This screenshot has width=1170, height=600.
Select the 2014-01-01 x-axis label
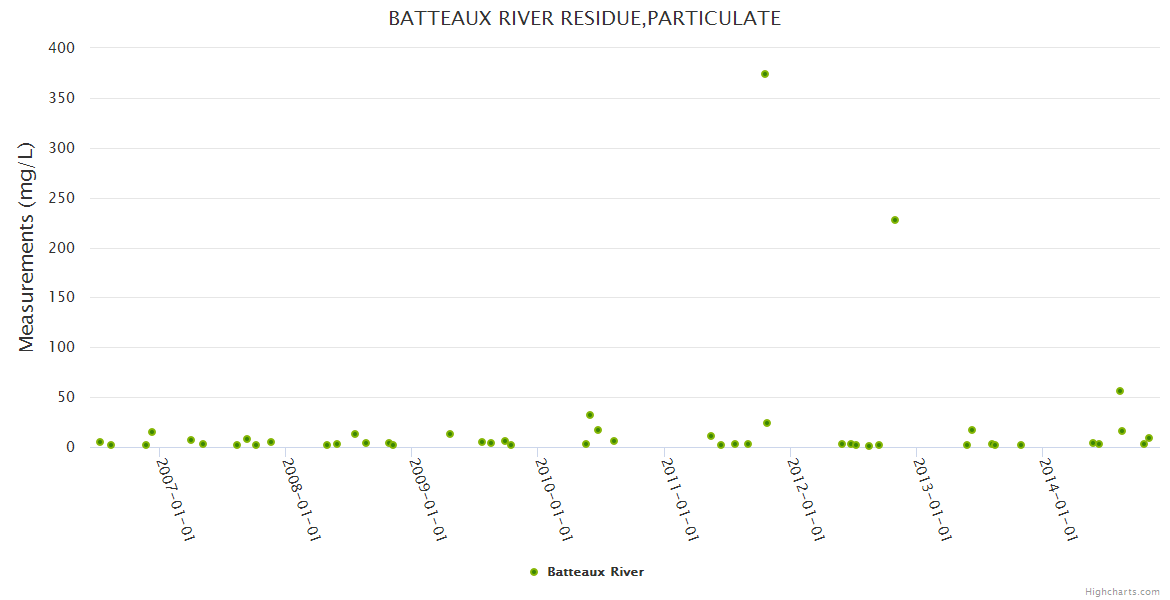tap(1057, 499)
